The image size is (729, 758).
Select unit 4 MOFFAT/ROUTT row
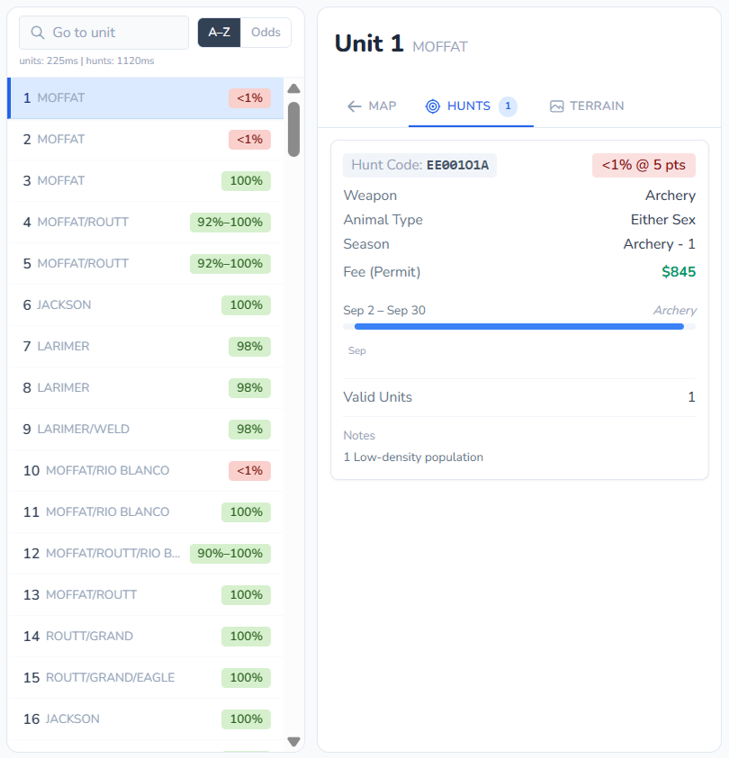(145, 222)
